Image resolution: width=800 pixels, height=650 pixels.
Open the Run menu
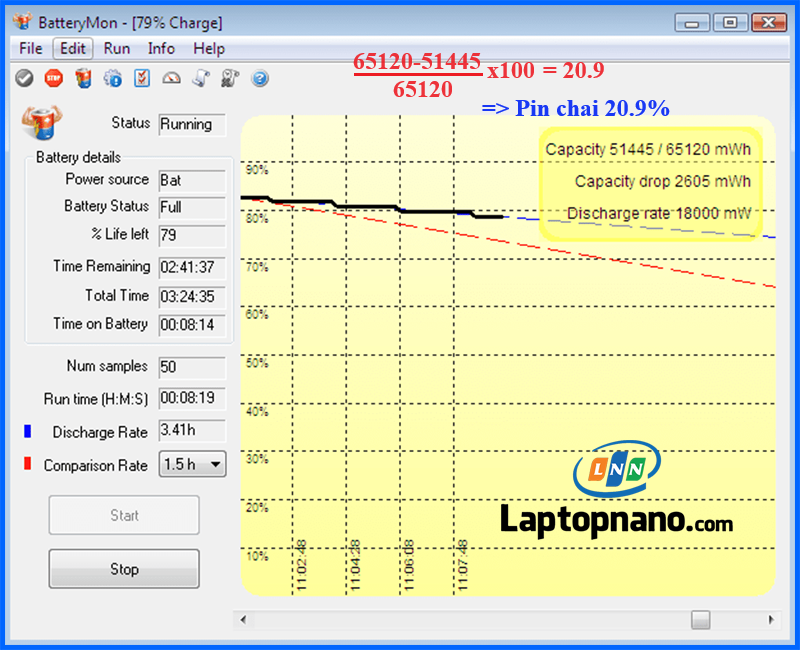pos(117,48)
